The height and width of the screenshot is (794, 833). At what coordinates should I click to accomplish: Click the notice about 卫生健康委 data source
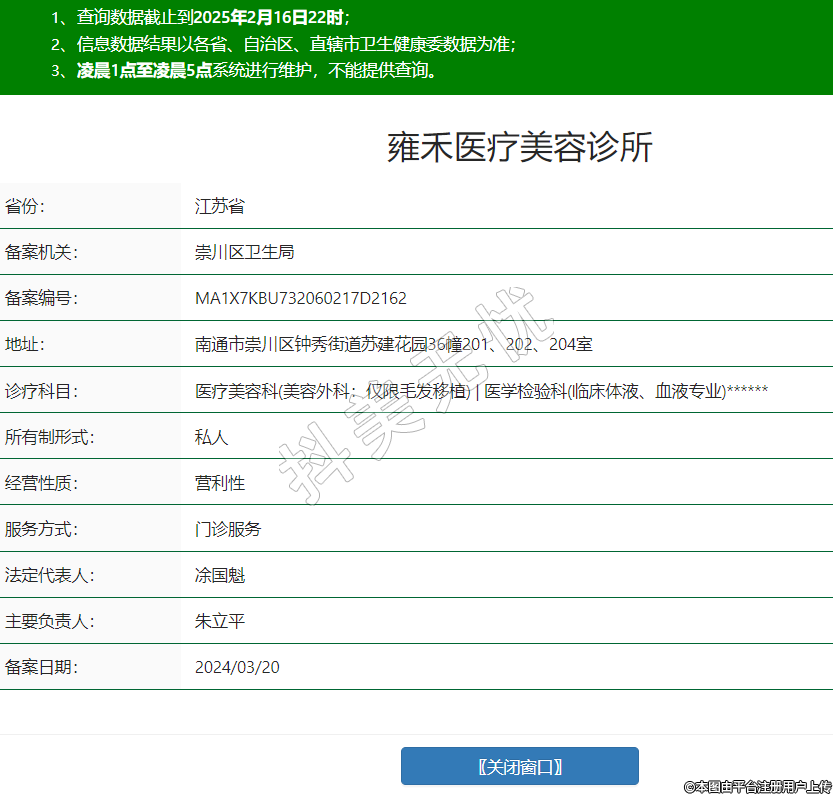pos(283,44)
